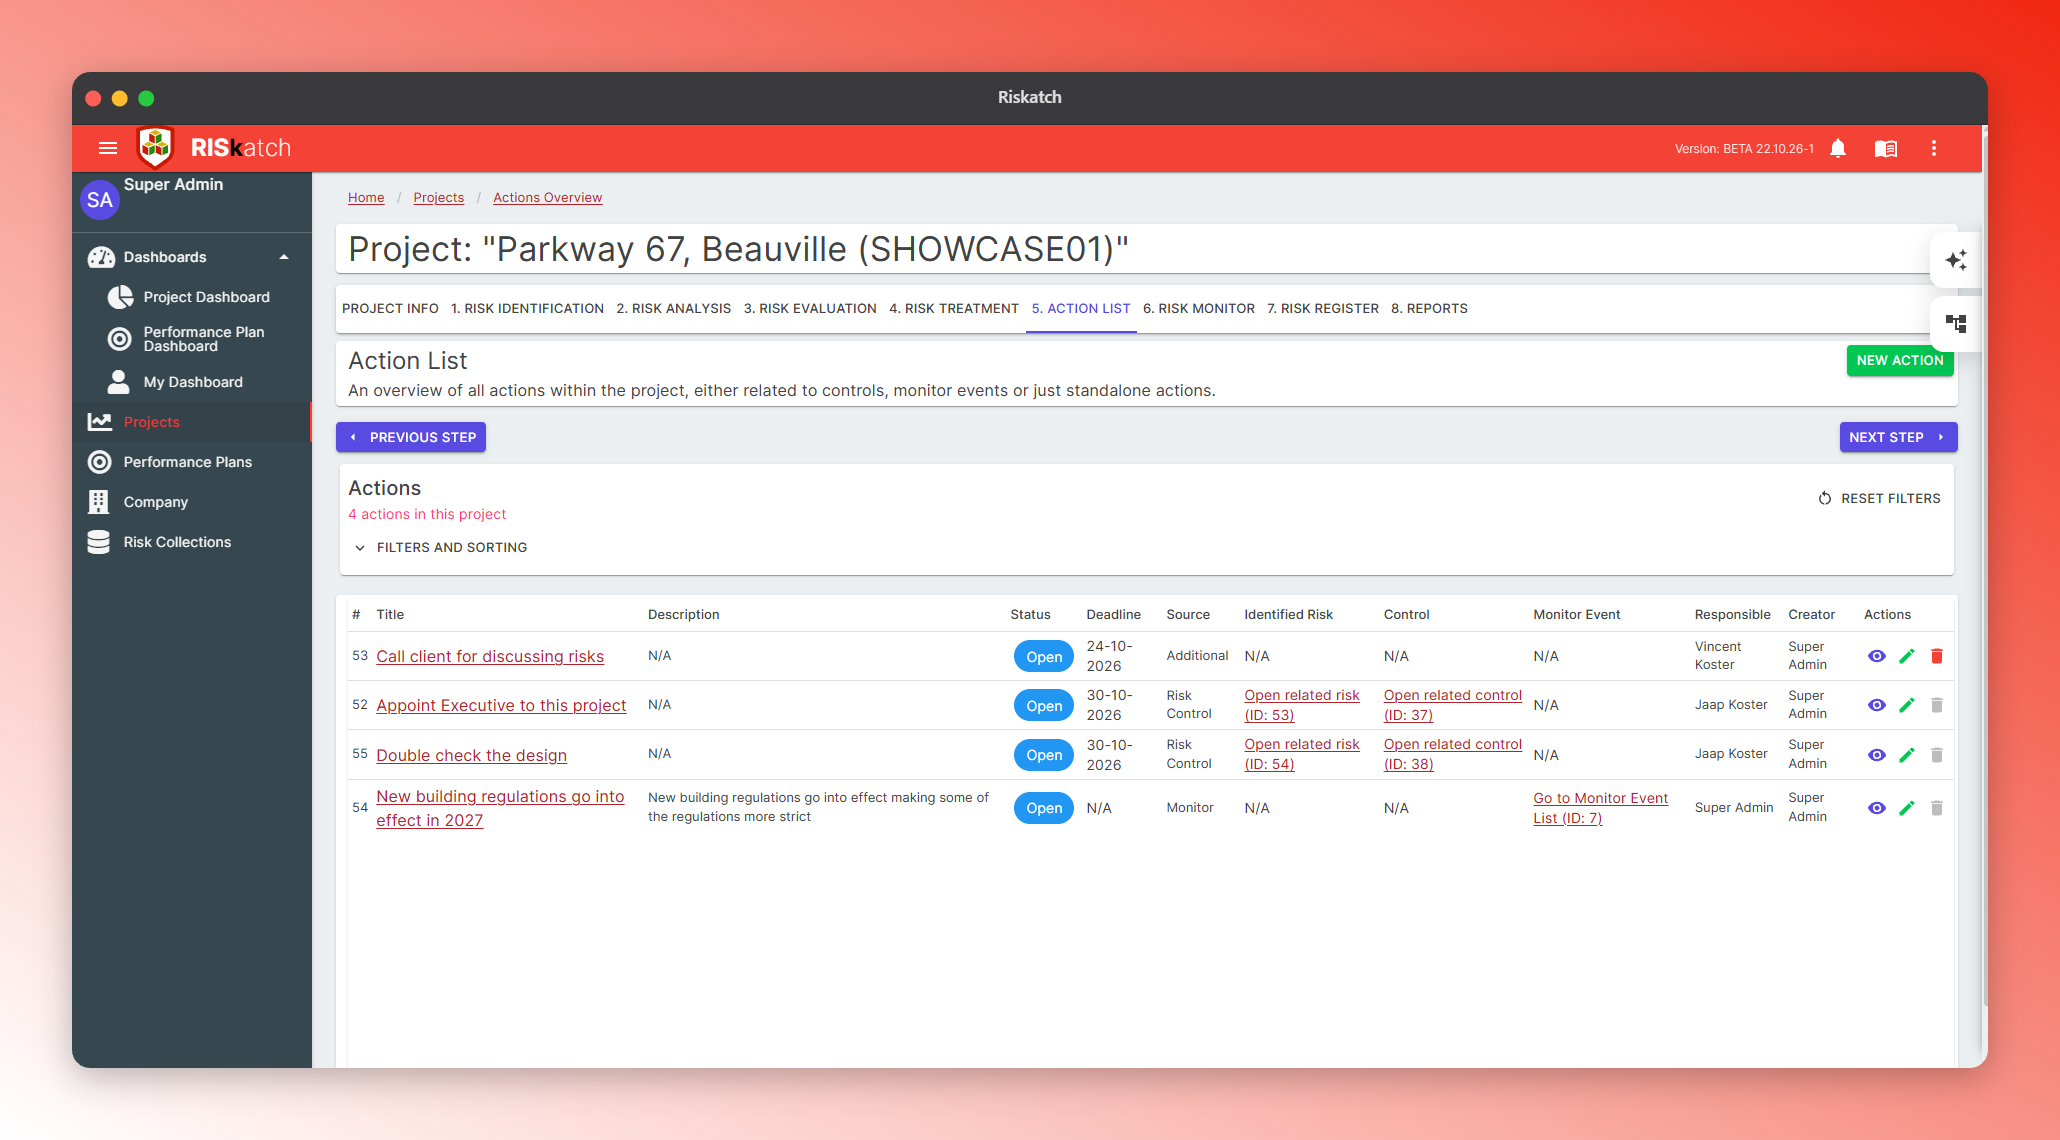Viewport: 2060px width, 1140px height.
Task: Go to Previous Step
Action: [411, 437]
